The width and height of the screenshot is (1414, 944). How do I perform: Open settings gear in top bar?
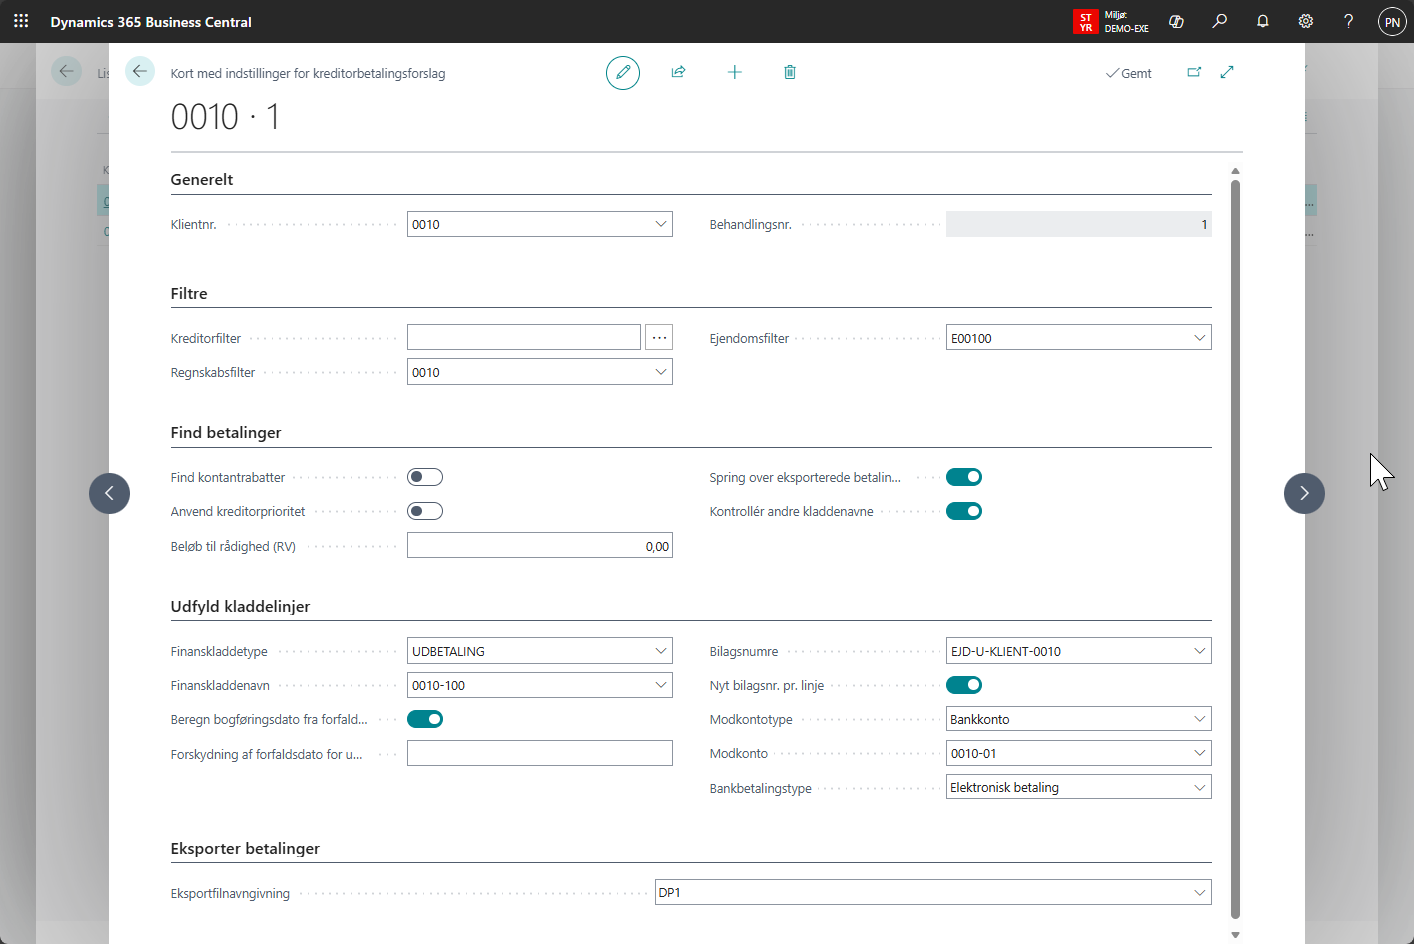pos(1305,21)
